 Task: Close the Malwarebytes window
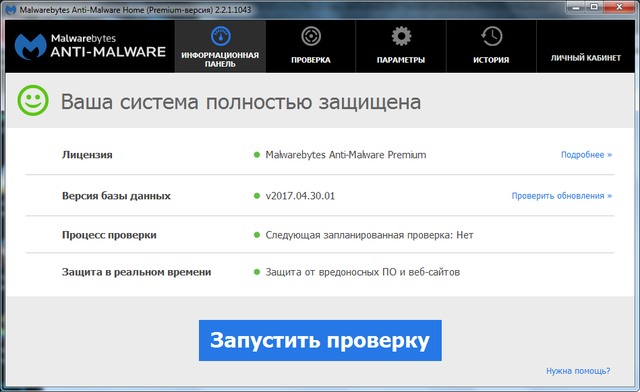point(619,7)
